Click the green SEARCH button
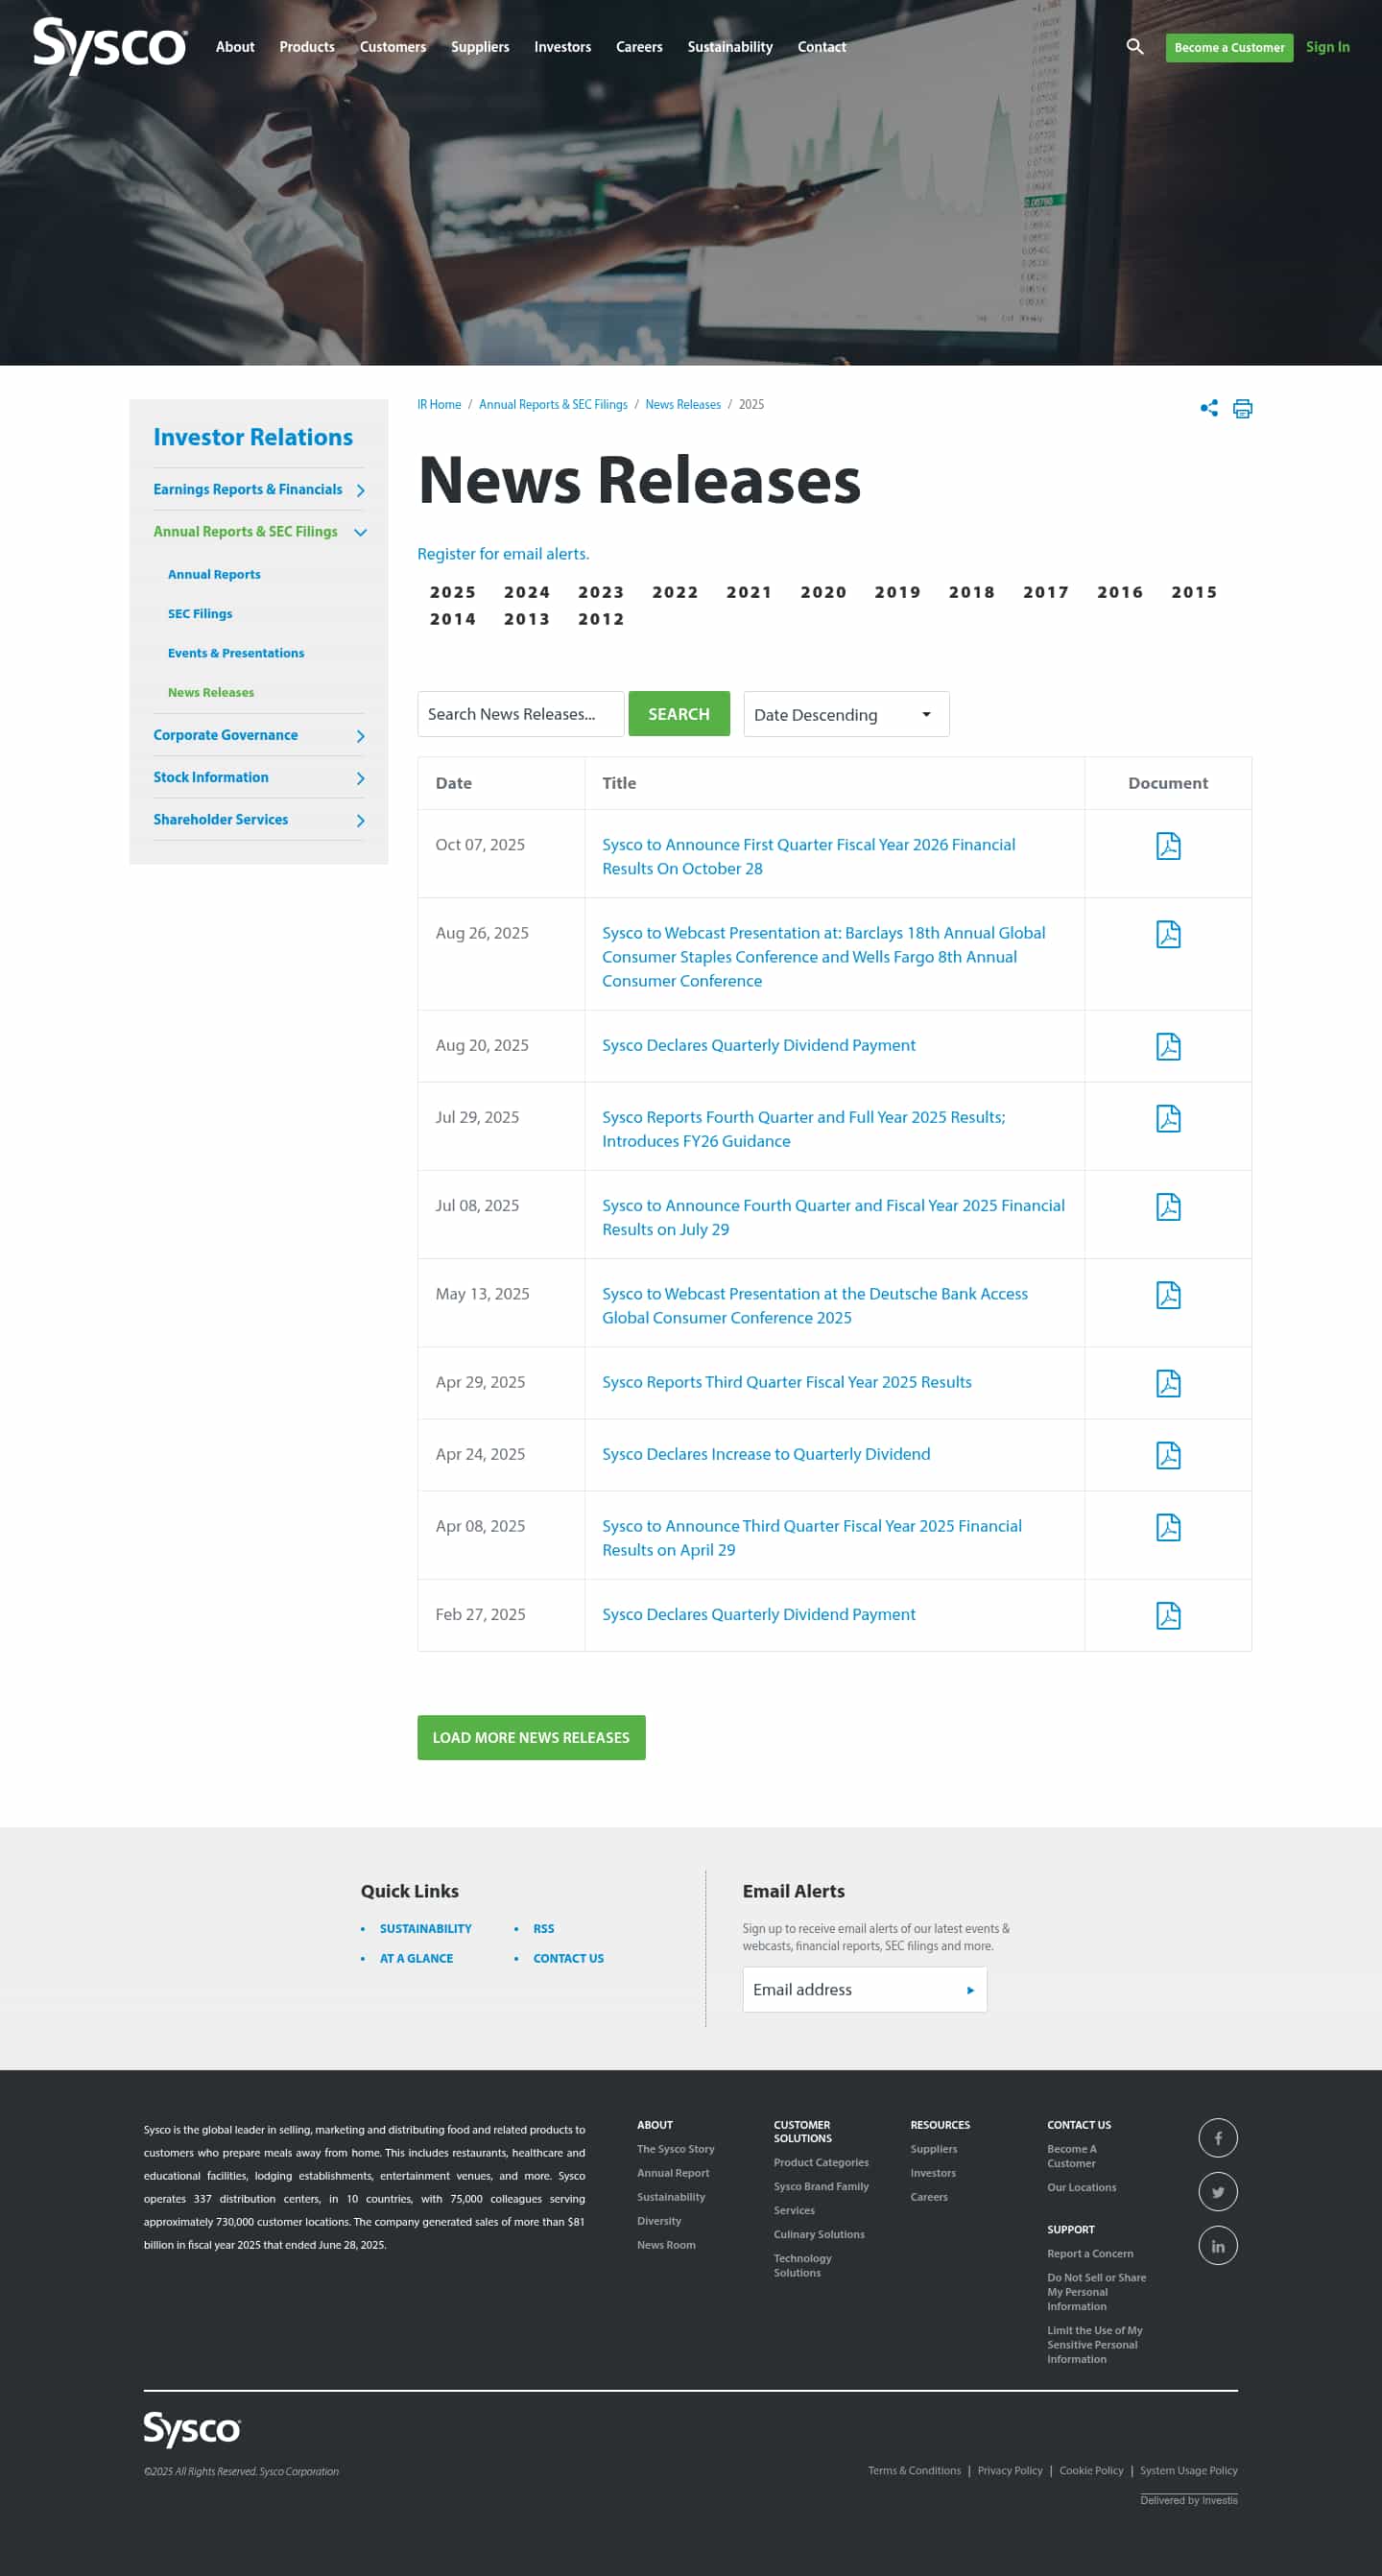1382x2576 pixels. point(679,714)
